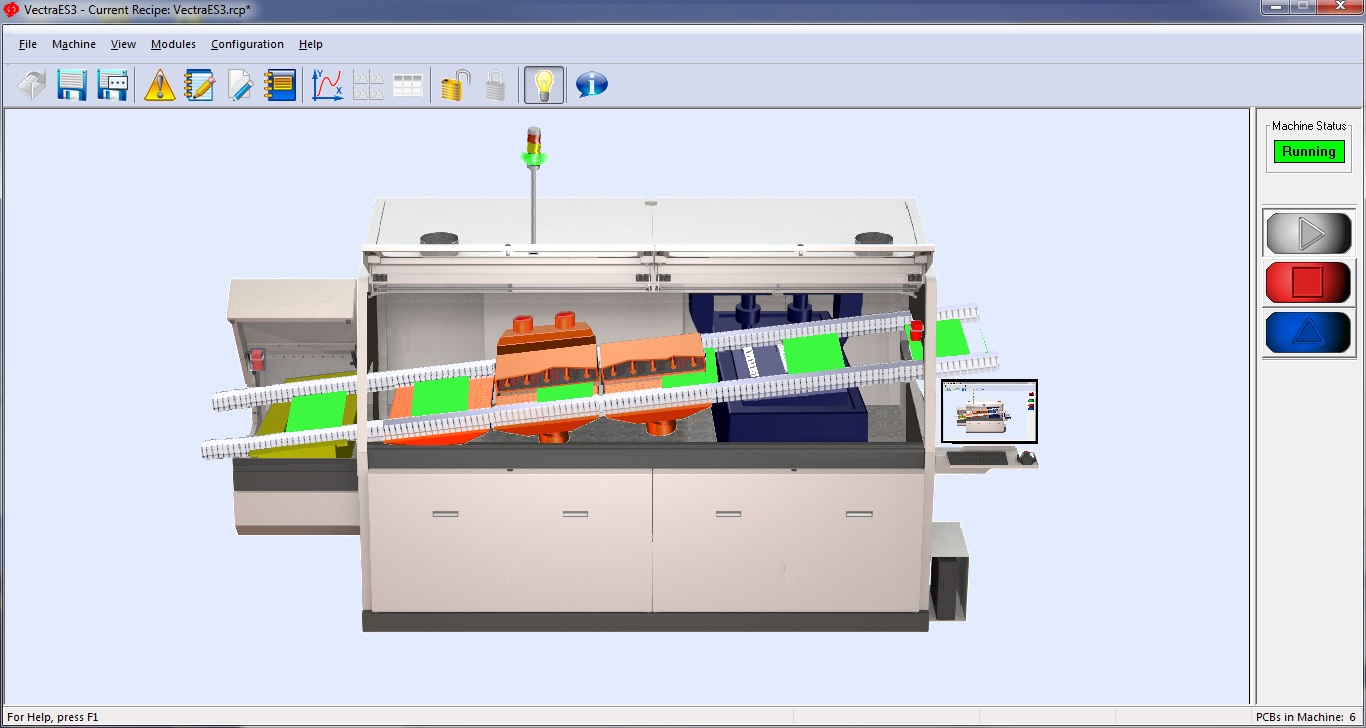Click the grayed table grid icon
Image resolution: width=1366 pixels, height=728 pixels.
(408, 85)
